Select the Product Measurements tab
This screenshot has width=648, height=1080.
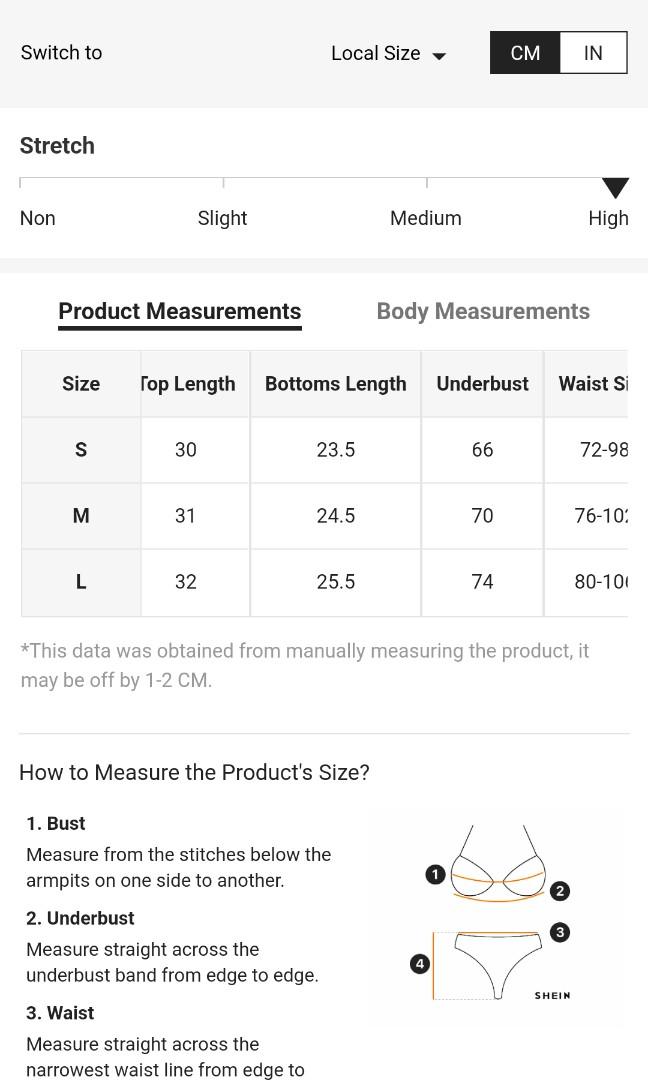coord(180,311)
